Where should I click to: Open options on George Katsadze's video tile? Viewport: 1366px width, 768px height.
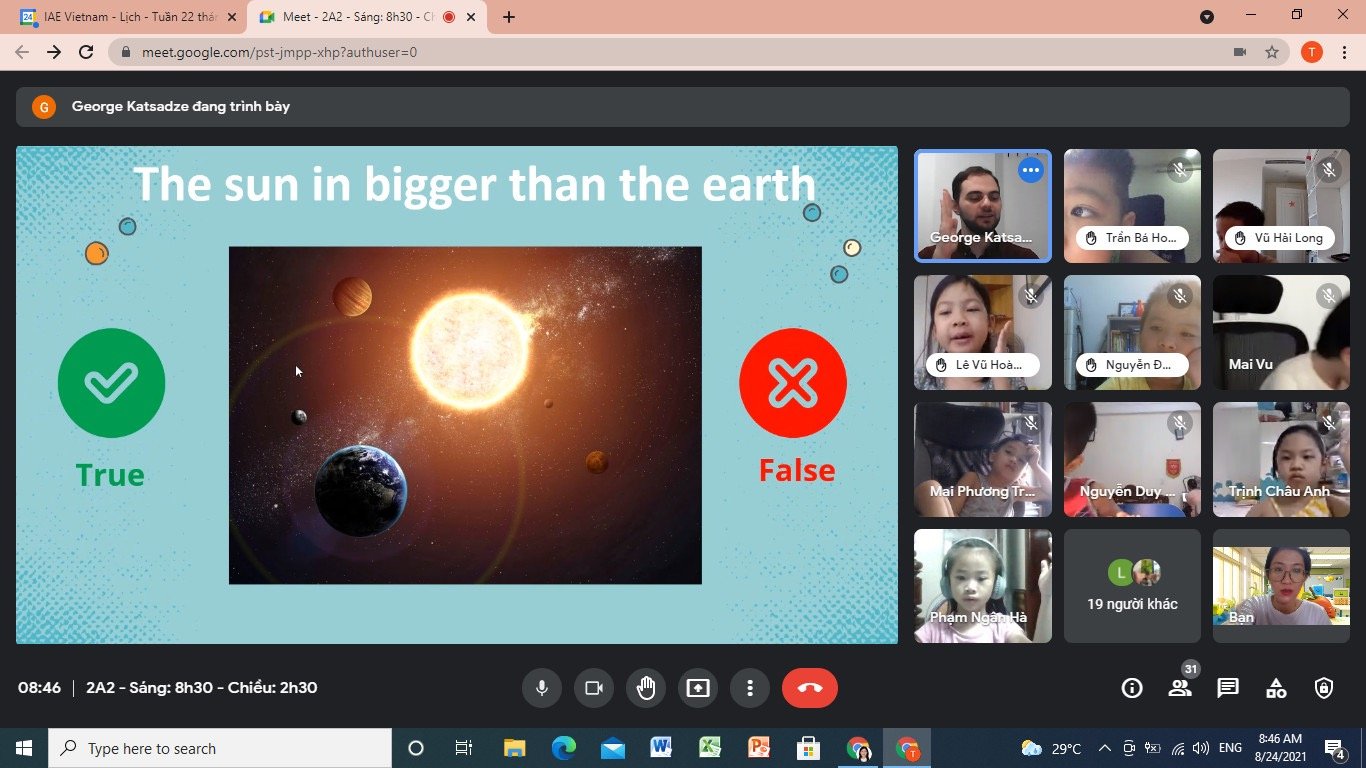(1030, 171)
